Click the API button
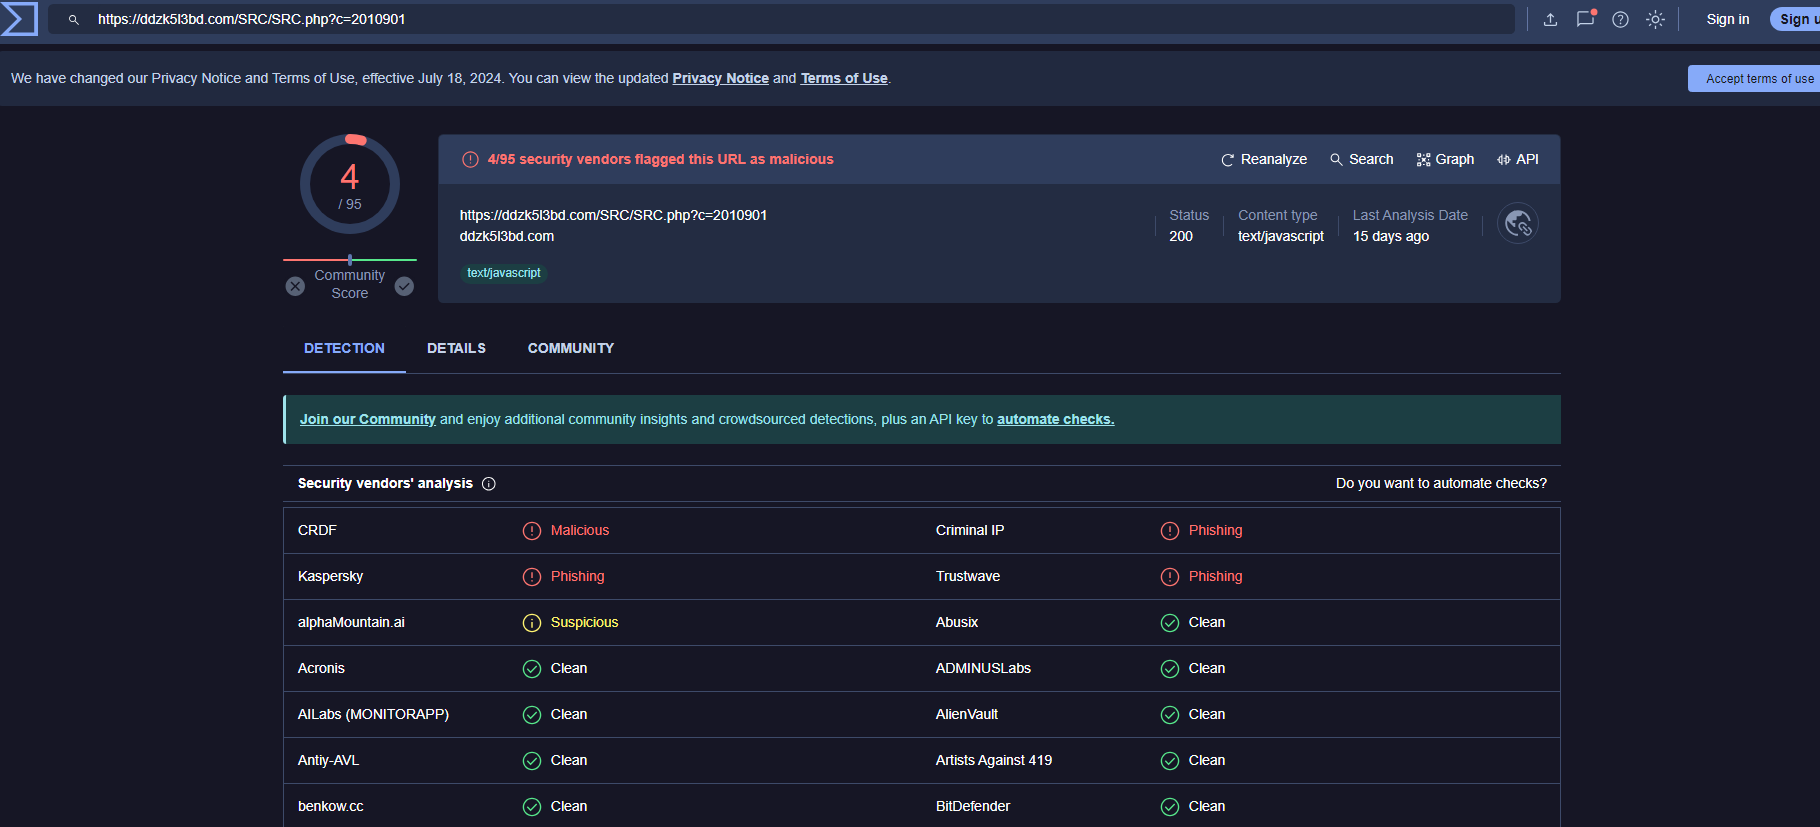Screen dimensions: 1820x827 pyautogui.click(x=1517, y=159)
